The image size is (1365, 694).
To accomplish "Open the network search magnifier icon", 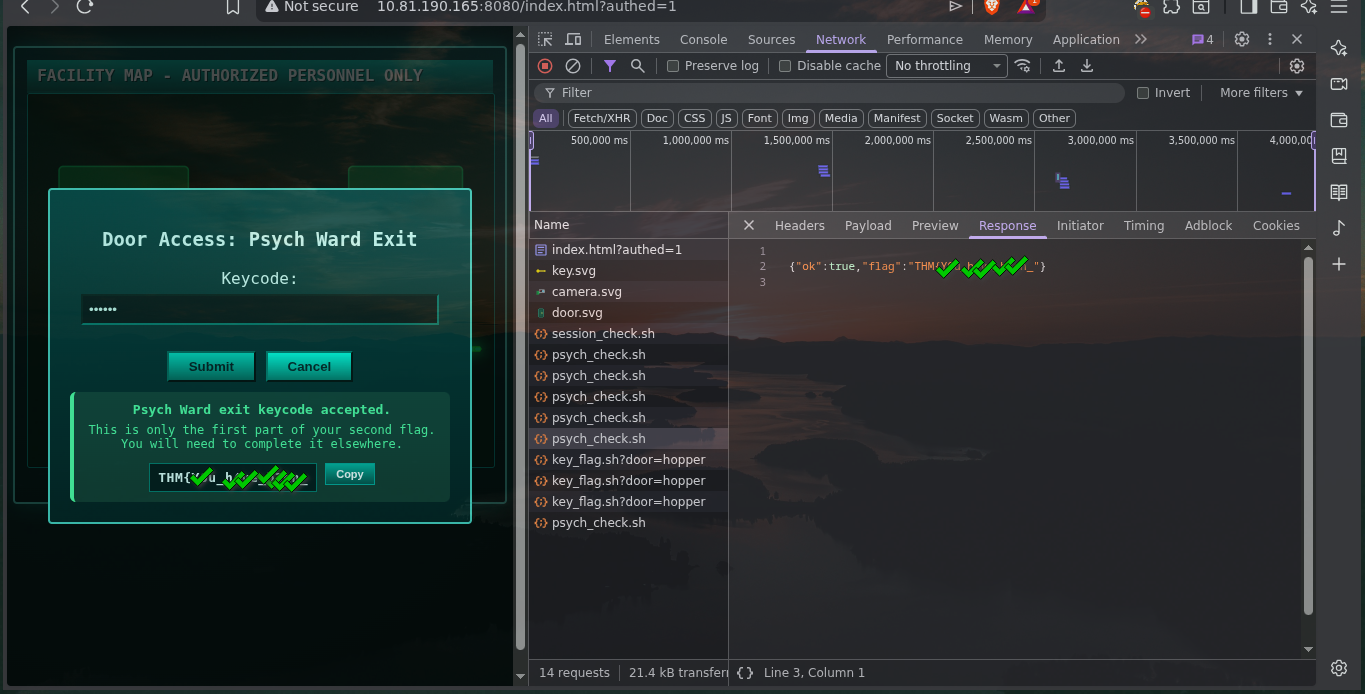I will coord(638,66).
